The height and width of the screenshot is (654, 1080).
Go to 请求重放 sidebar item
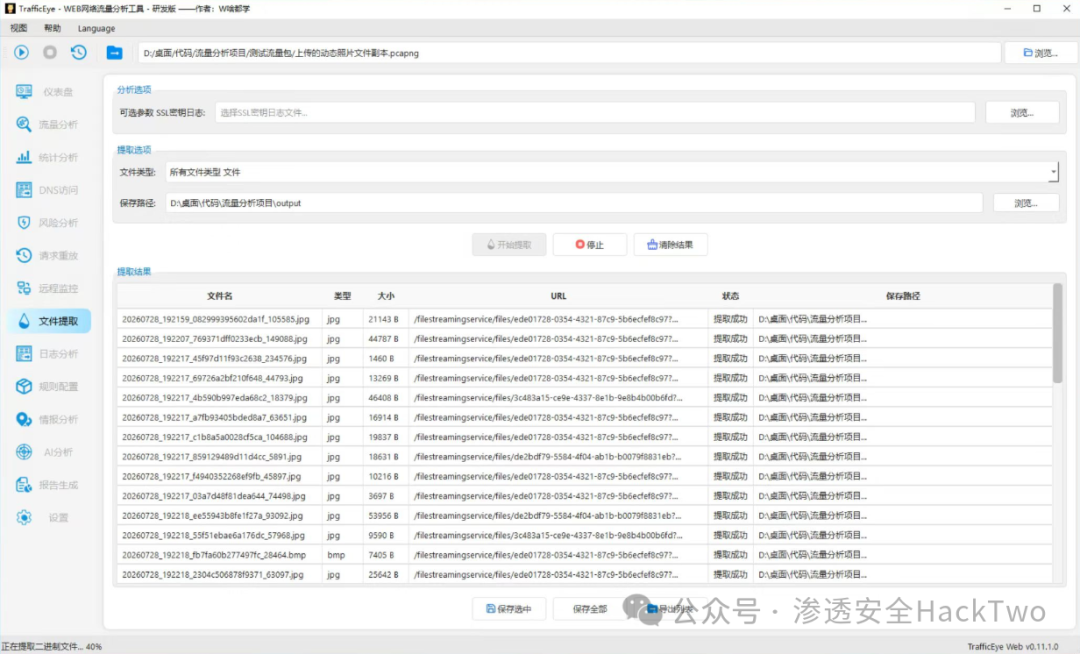click(x=49, y=255)
